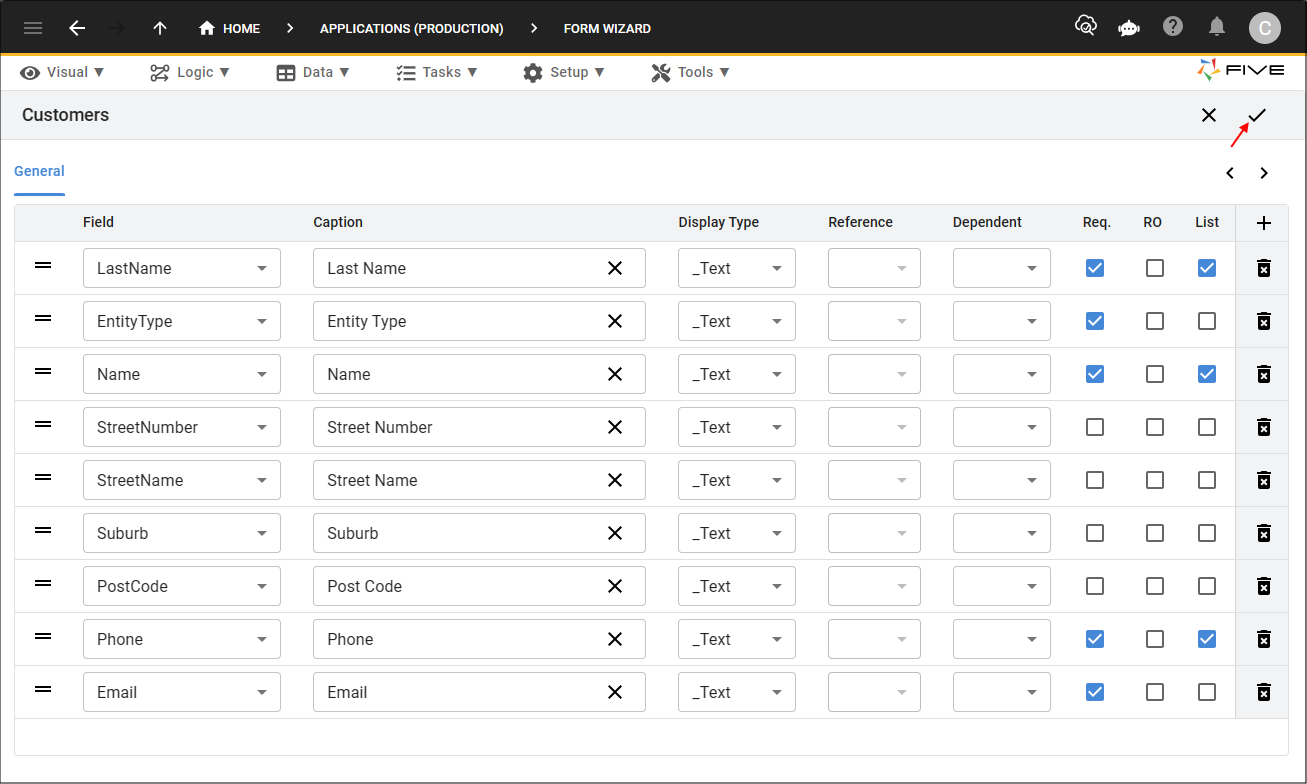Delete the Email row
Image resolution: width=1307 pixels, height=784 pixels.
(1264, 692)
